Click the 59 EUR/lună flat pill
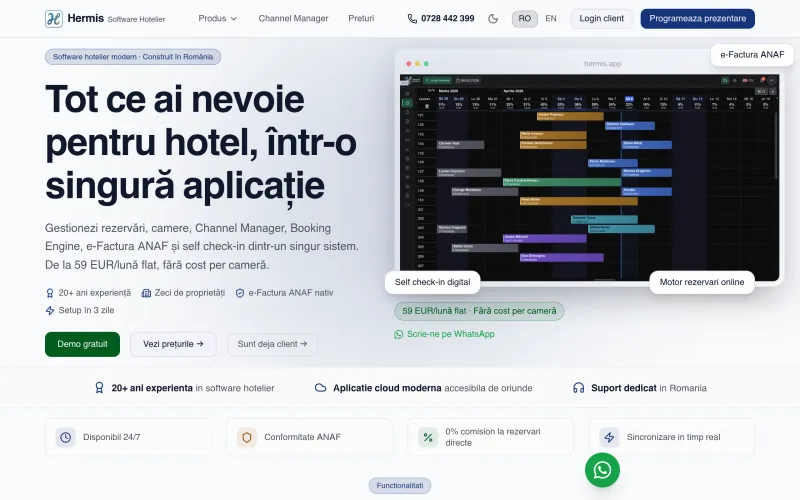 (479, 311)
